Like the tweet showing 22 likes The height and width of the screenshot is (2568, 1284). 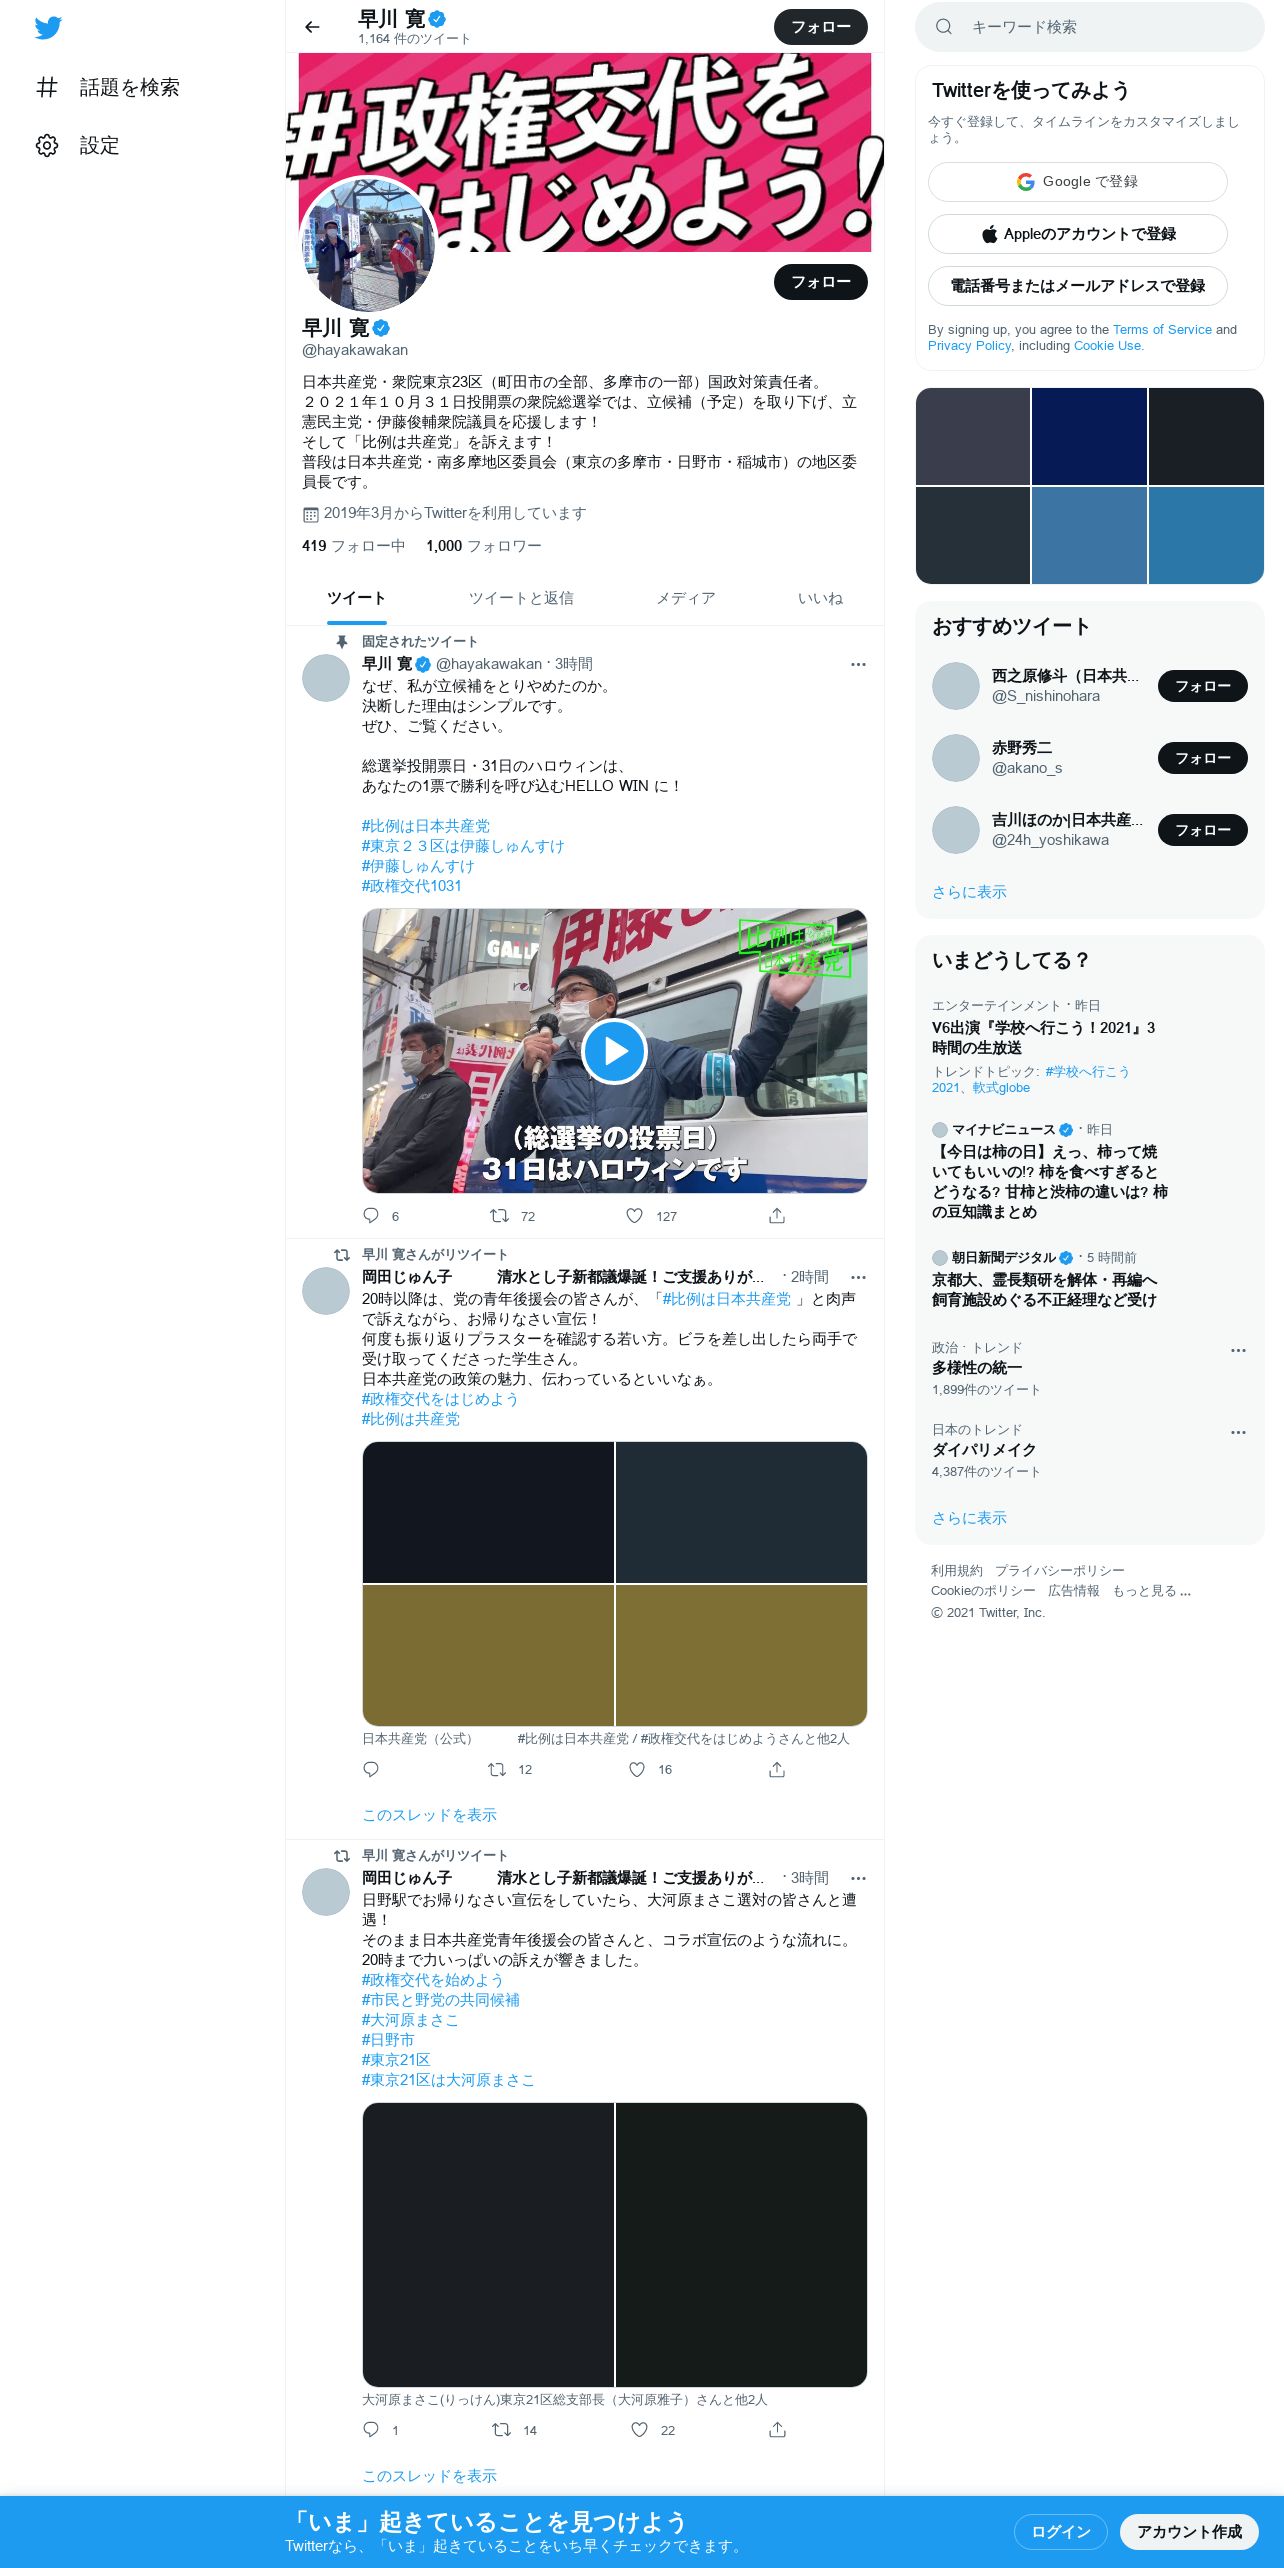click(x=639, y=2429)
